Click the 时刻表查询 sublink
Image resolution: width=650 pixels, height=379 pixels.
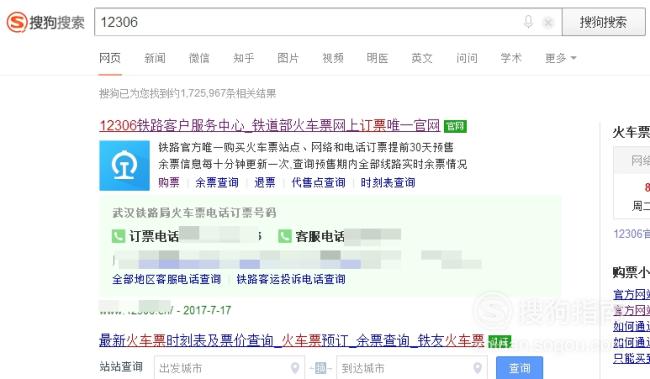point(388,182)
